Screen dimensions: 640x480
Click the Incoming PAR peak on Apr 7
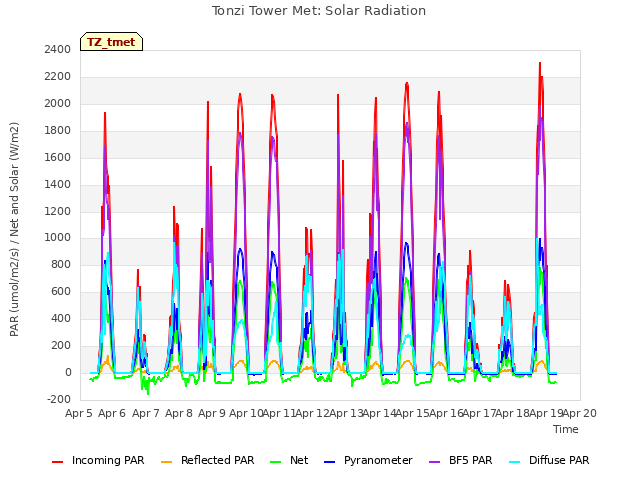(x=138, y=270)
